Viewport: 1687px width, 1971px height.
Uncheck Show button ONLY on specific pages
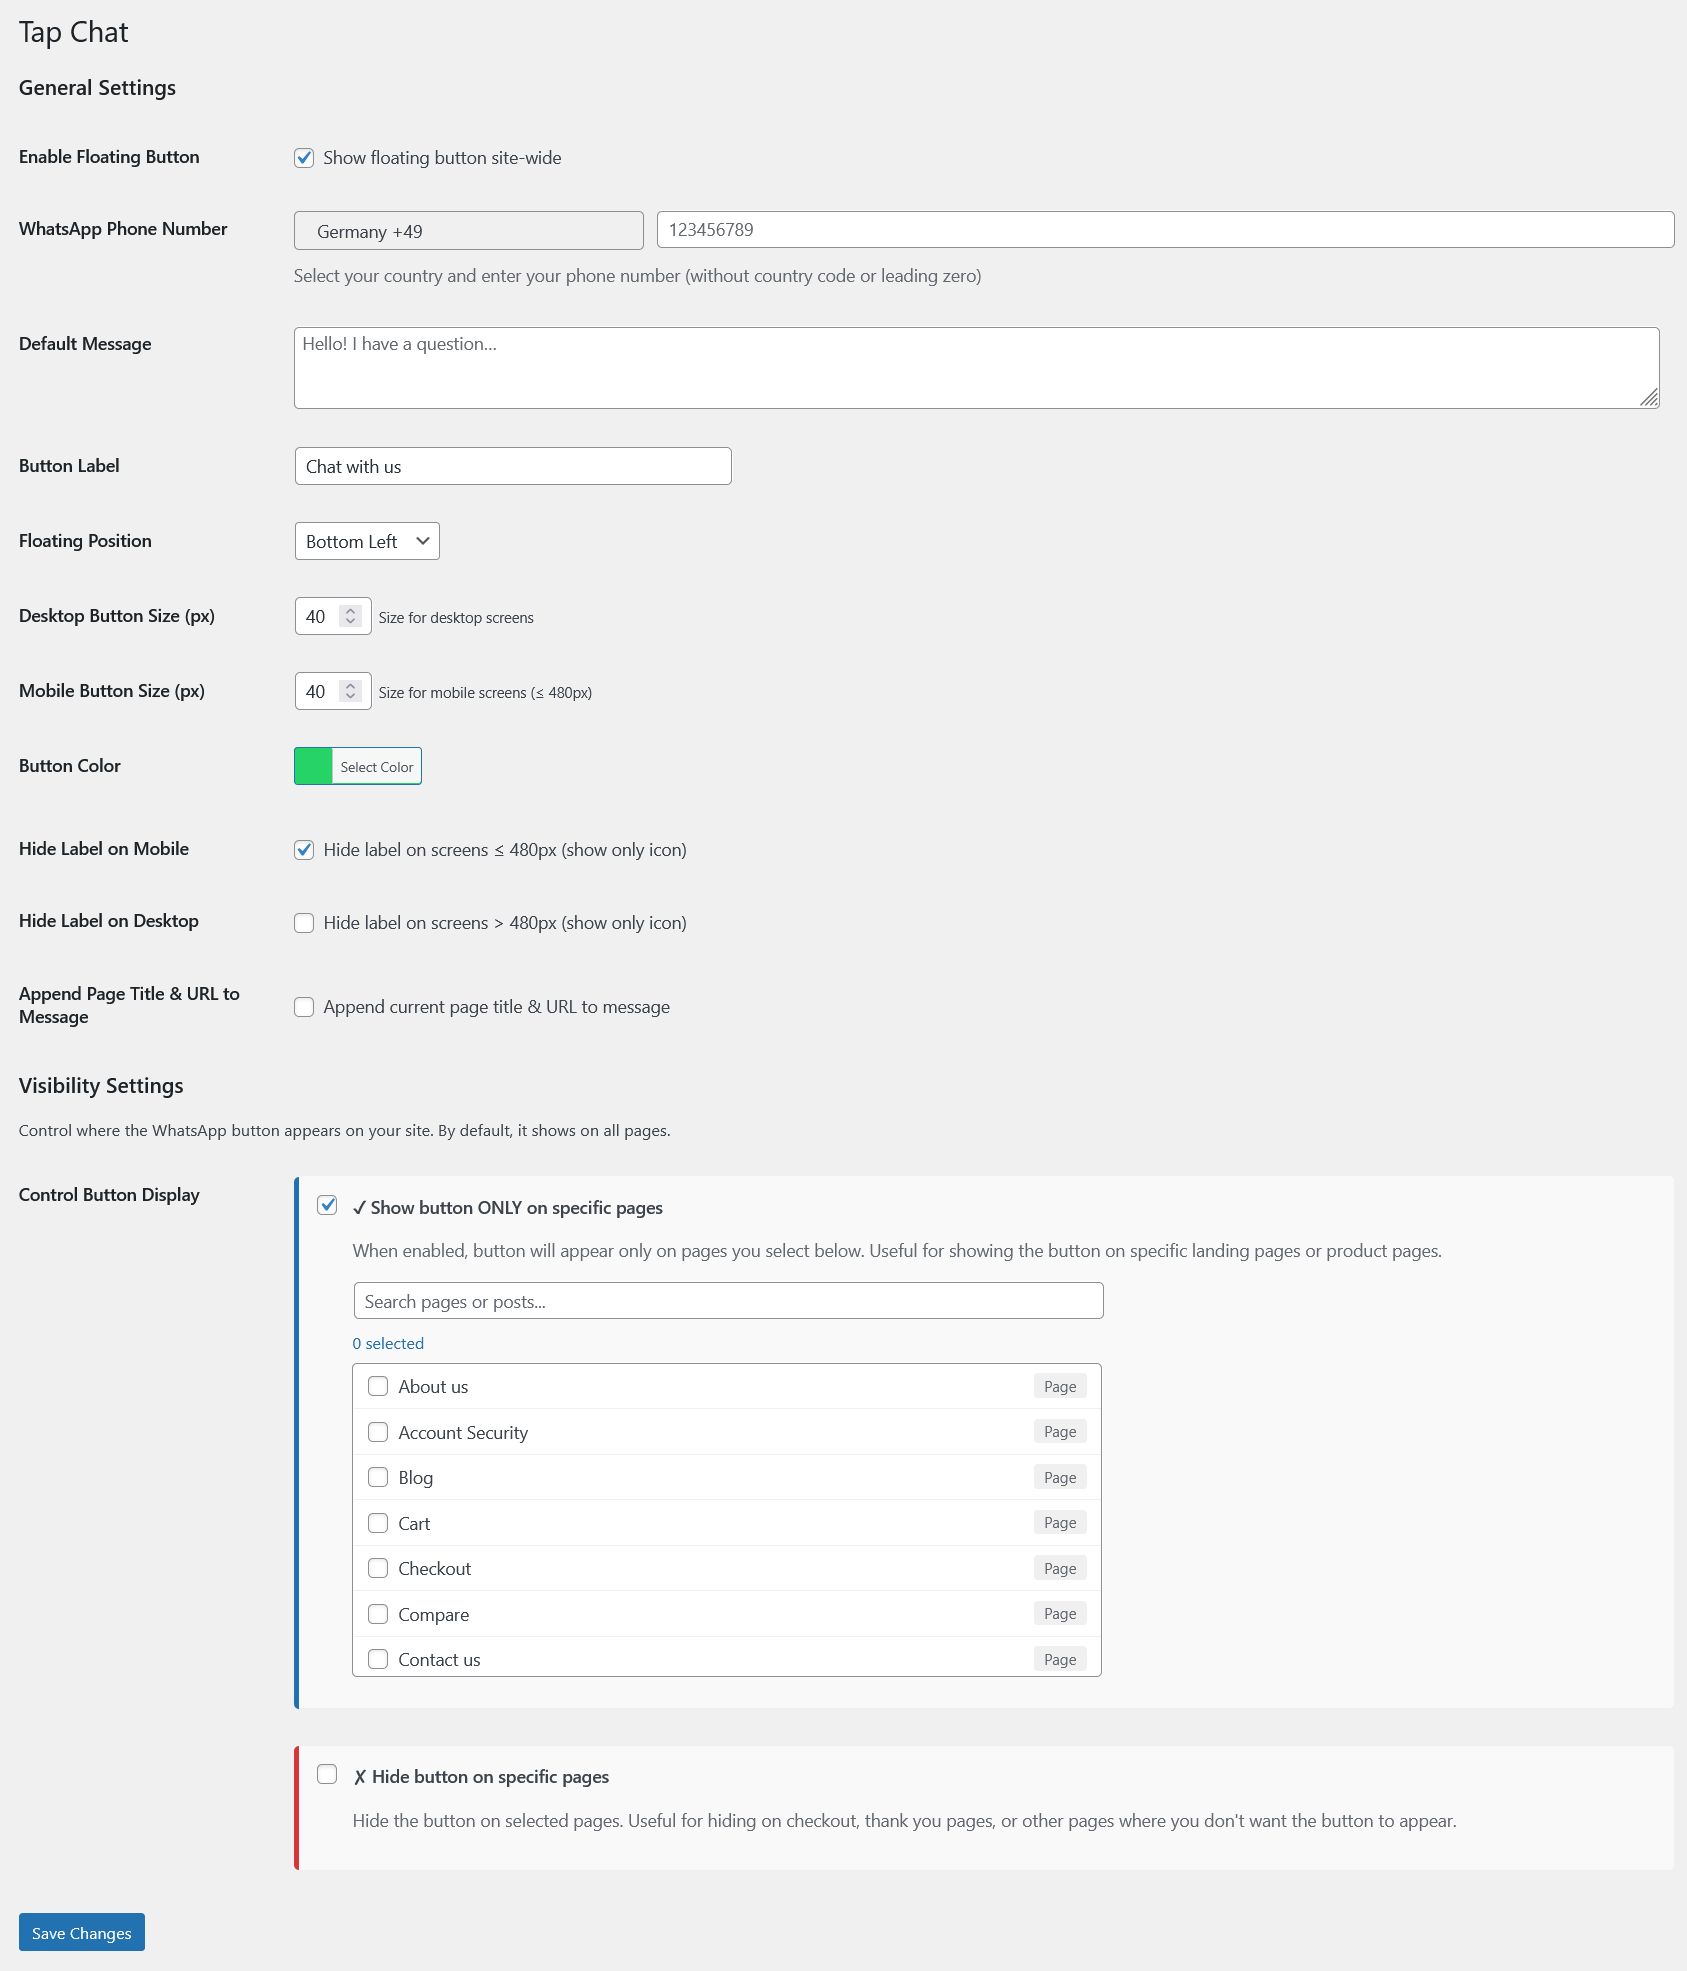click(327, 1205)
